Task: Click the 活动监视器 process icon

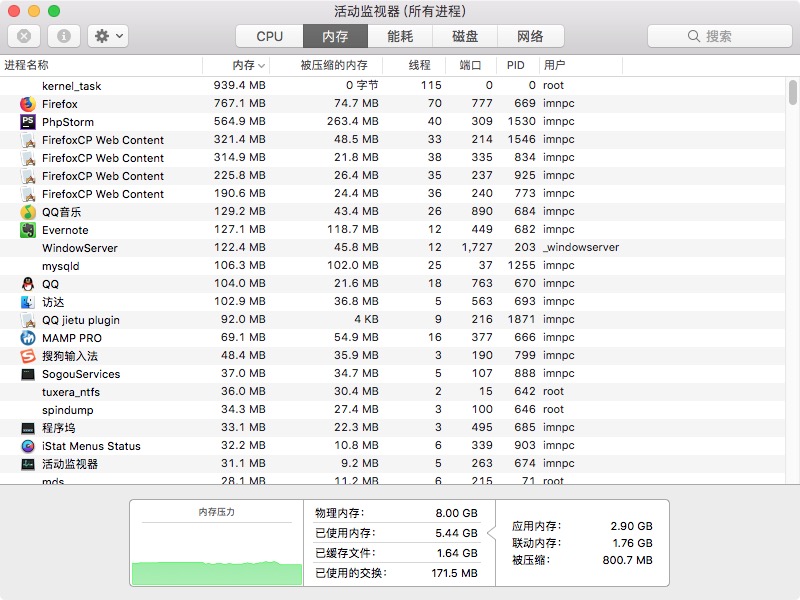Action: click(x=28, y=464)
